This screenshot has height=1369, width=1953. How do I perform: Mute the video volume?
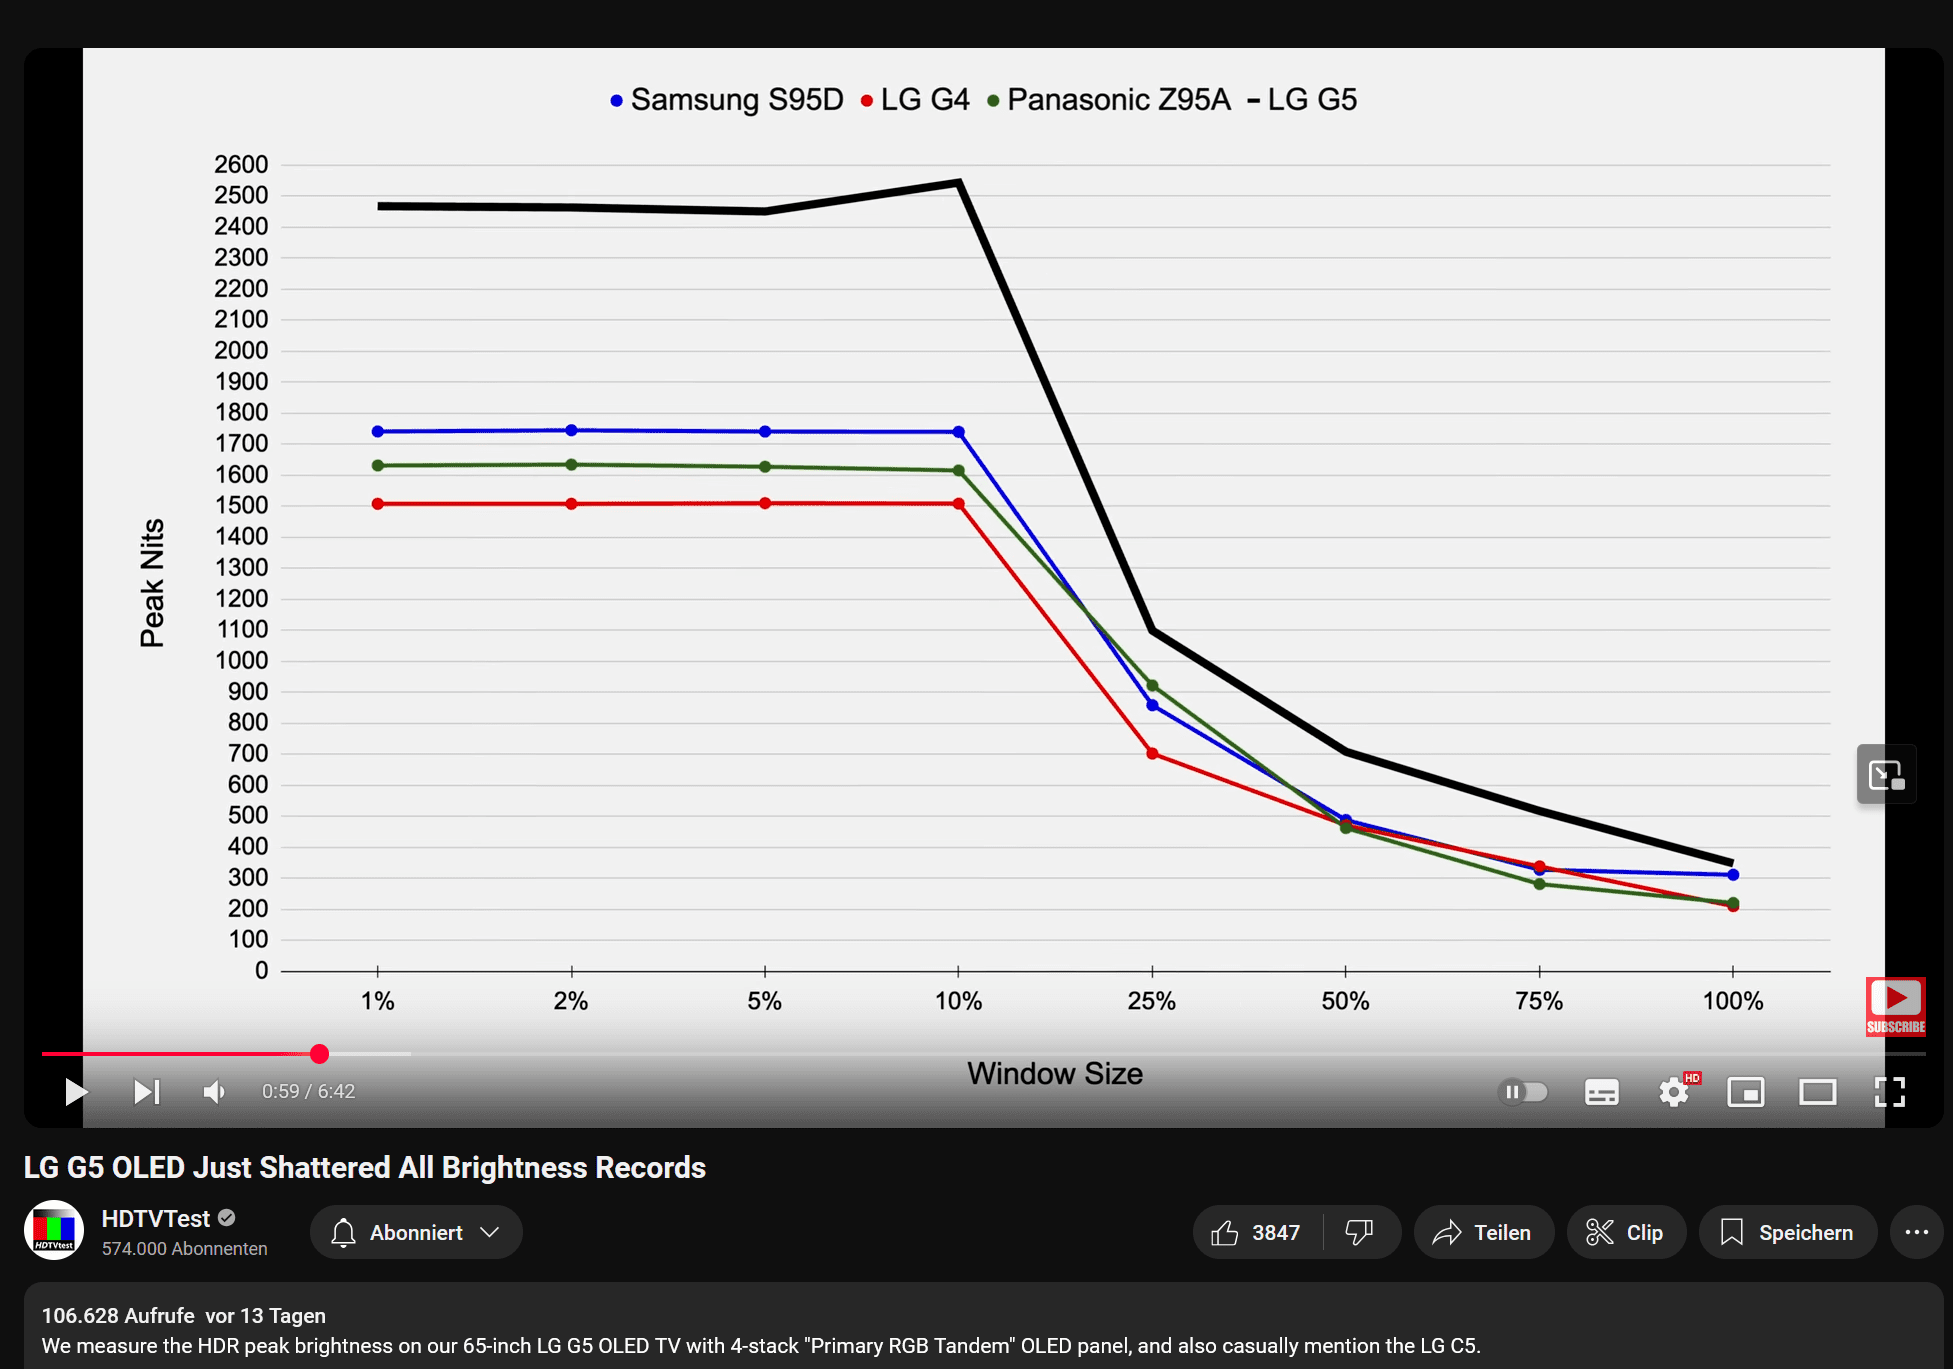coord(214,1091)
